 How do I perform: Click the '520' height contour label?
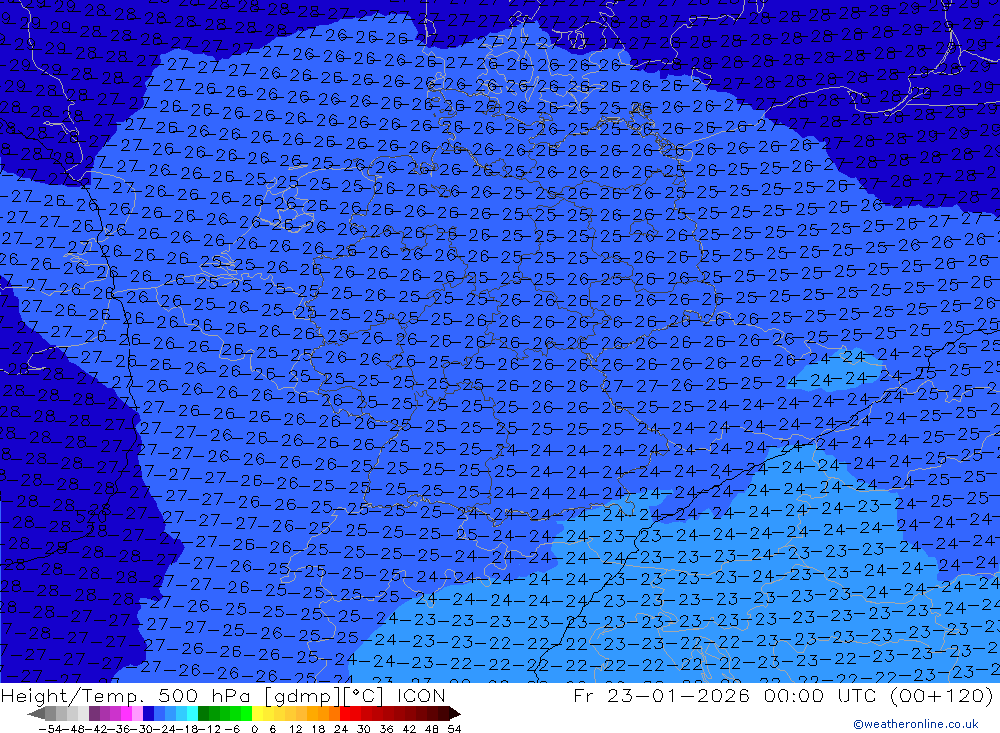tap(92, 516)
